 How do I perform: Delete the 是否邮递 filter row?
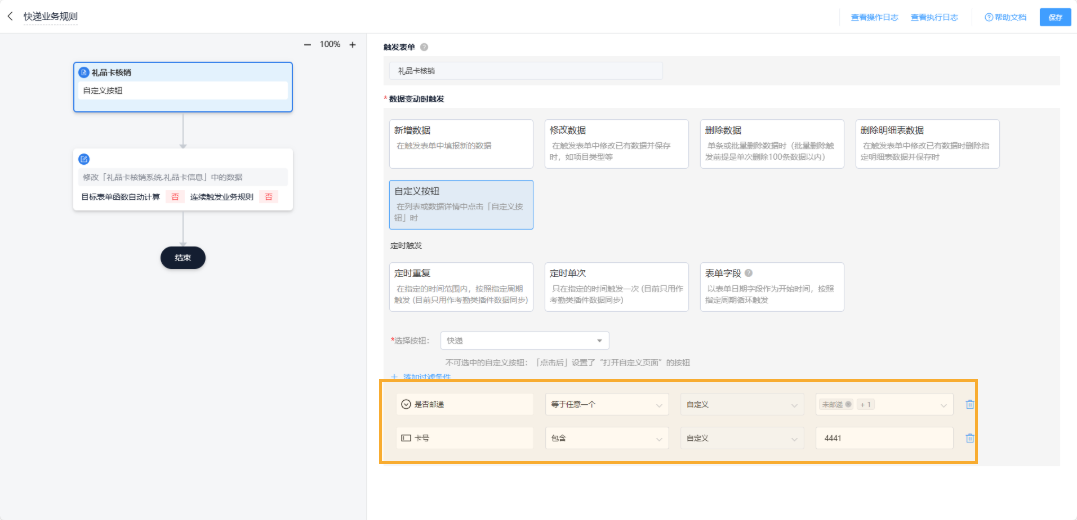tap(970, 405)
